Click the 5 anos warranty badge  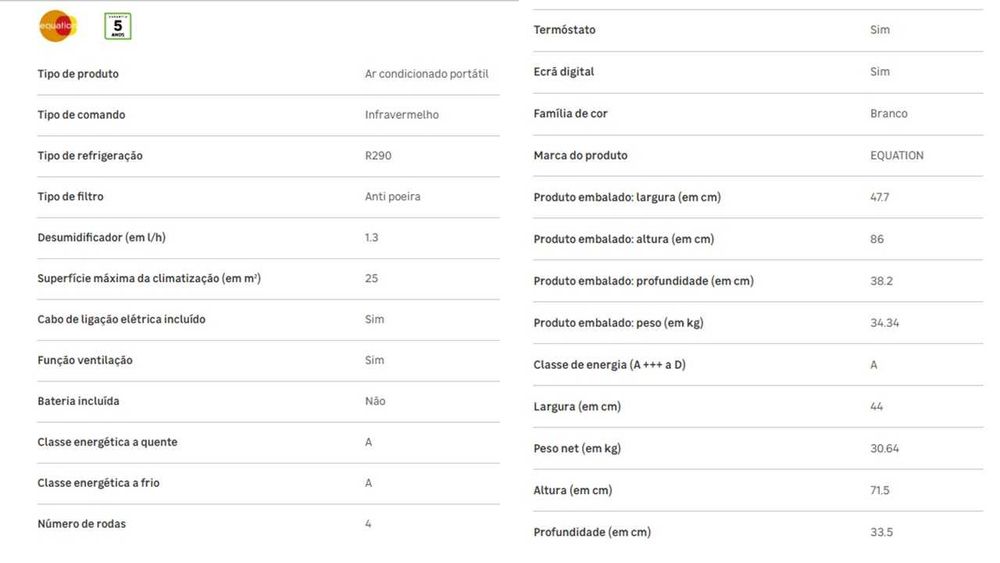(118, 26)
